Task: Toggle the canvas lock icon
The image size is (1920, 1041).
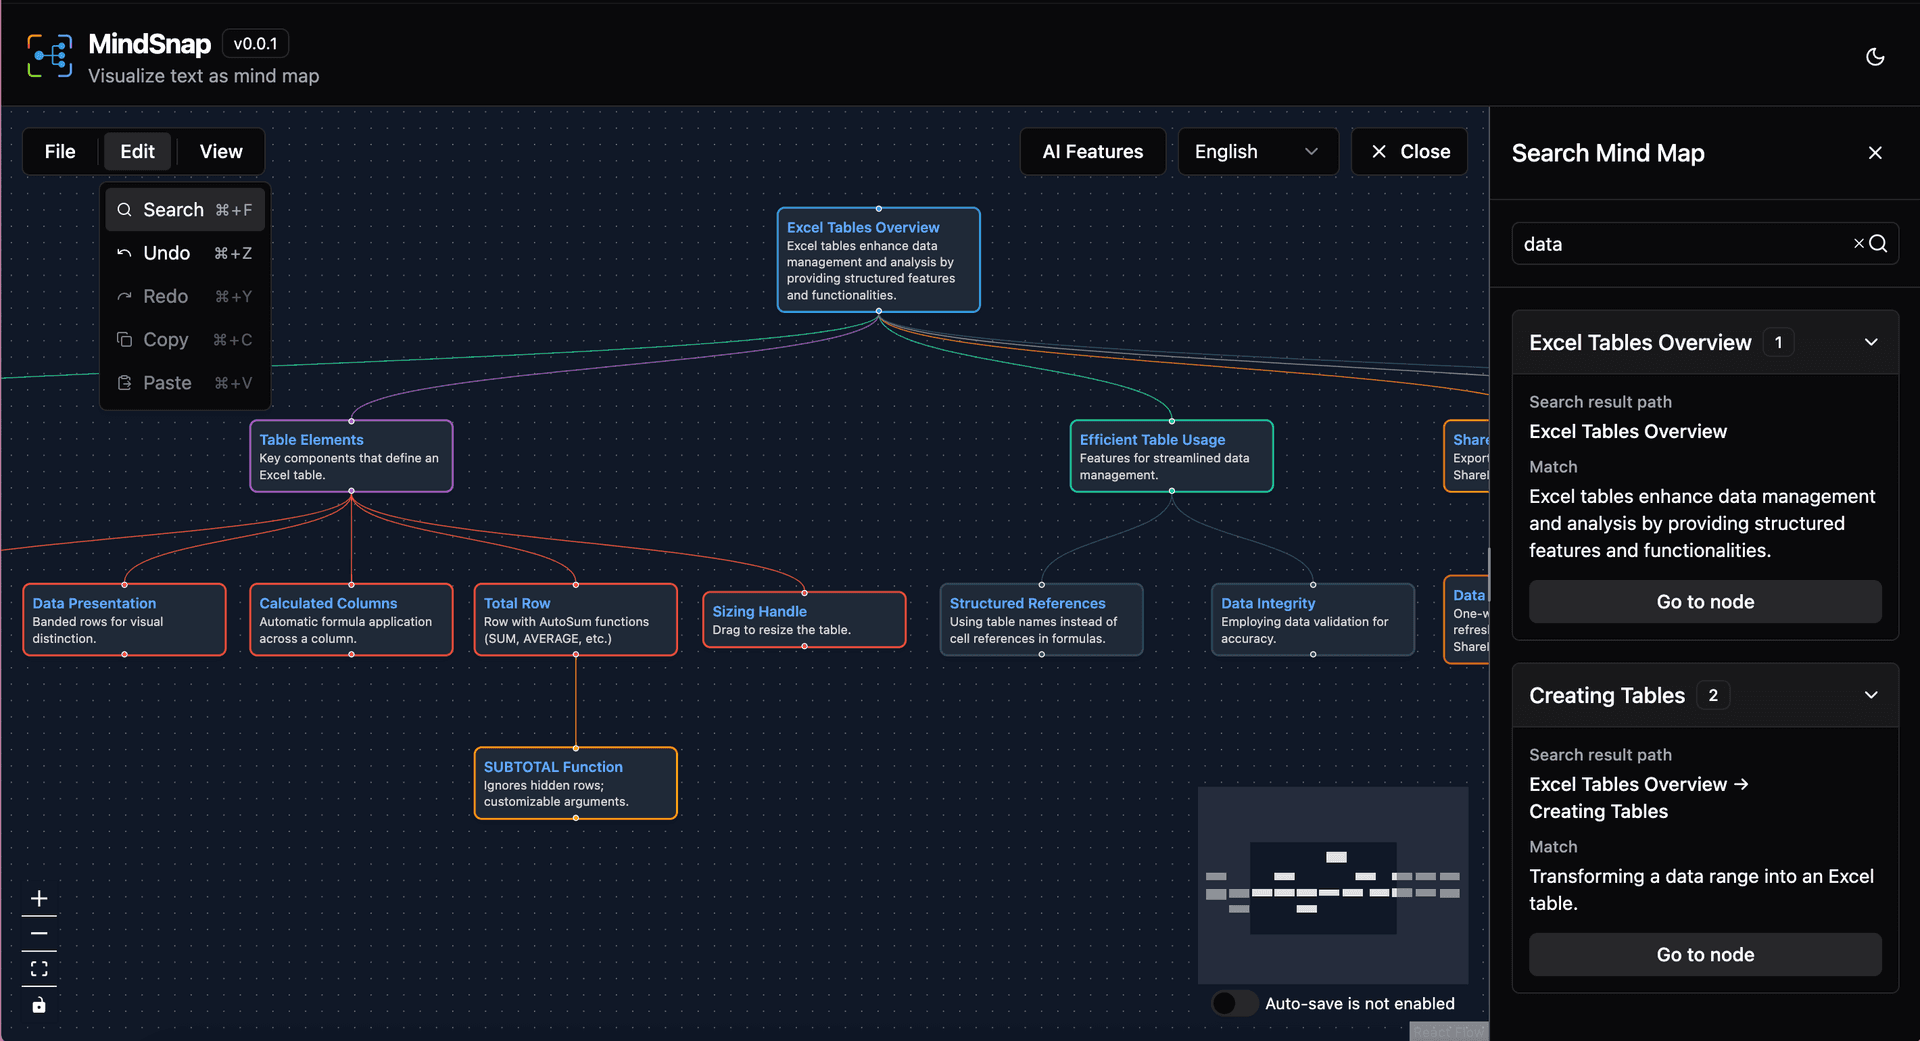Action: click(39, 1005)
